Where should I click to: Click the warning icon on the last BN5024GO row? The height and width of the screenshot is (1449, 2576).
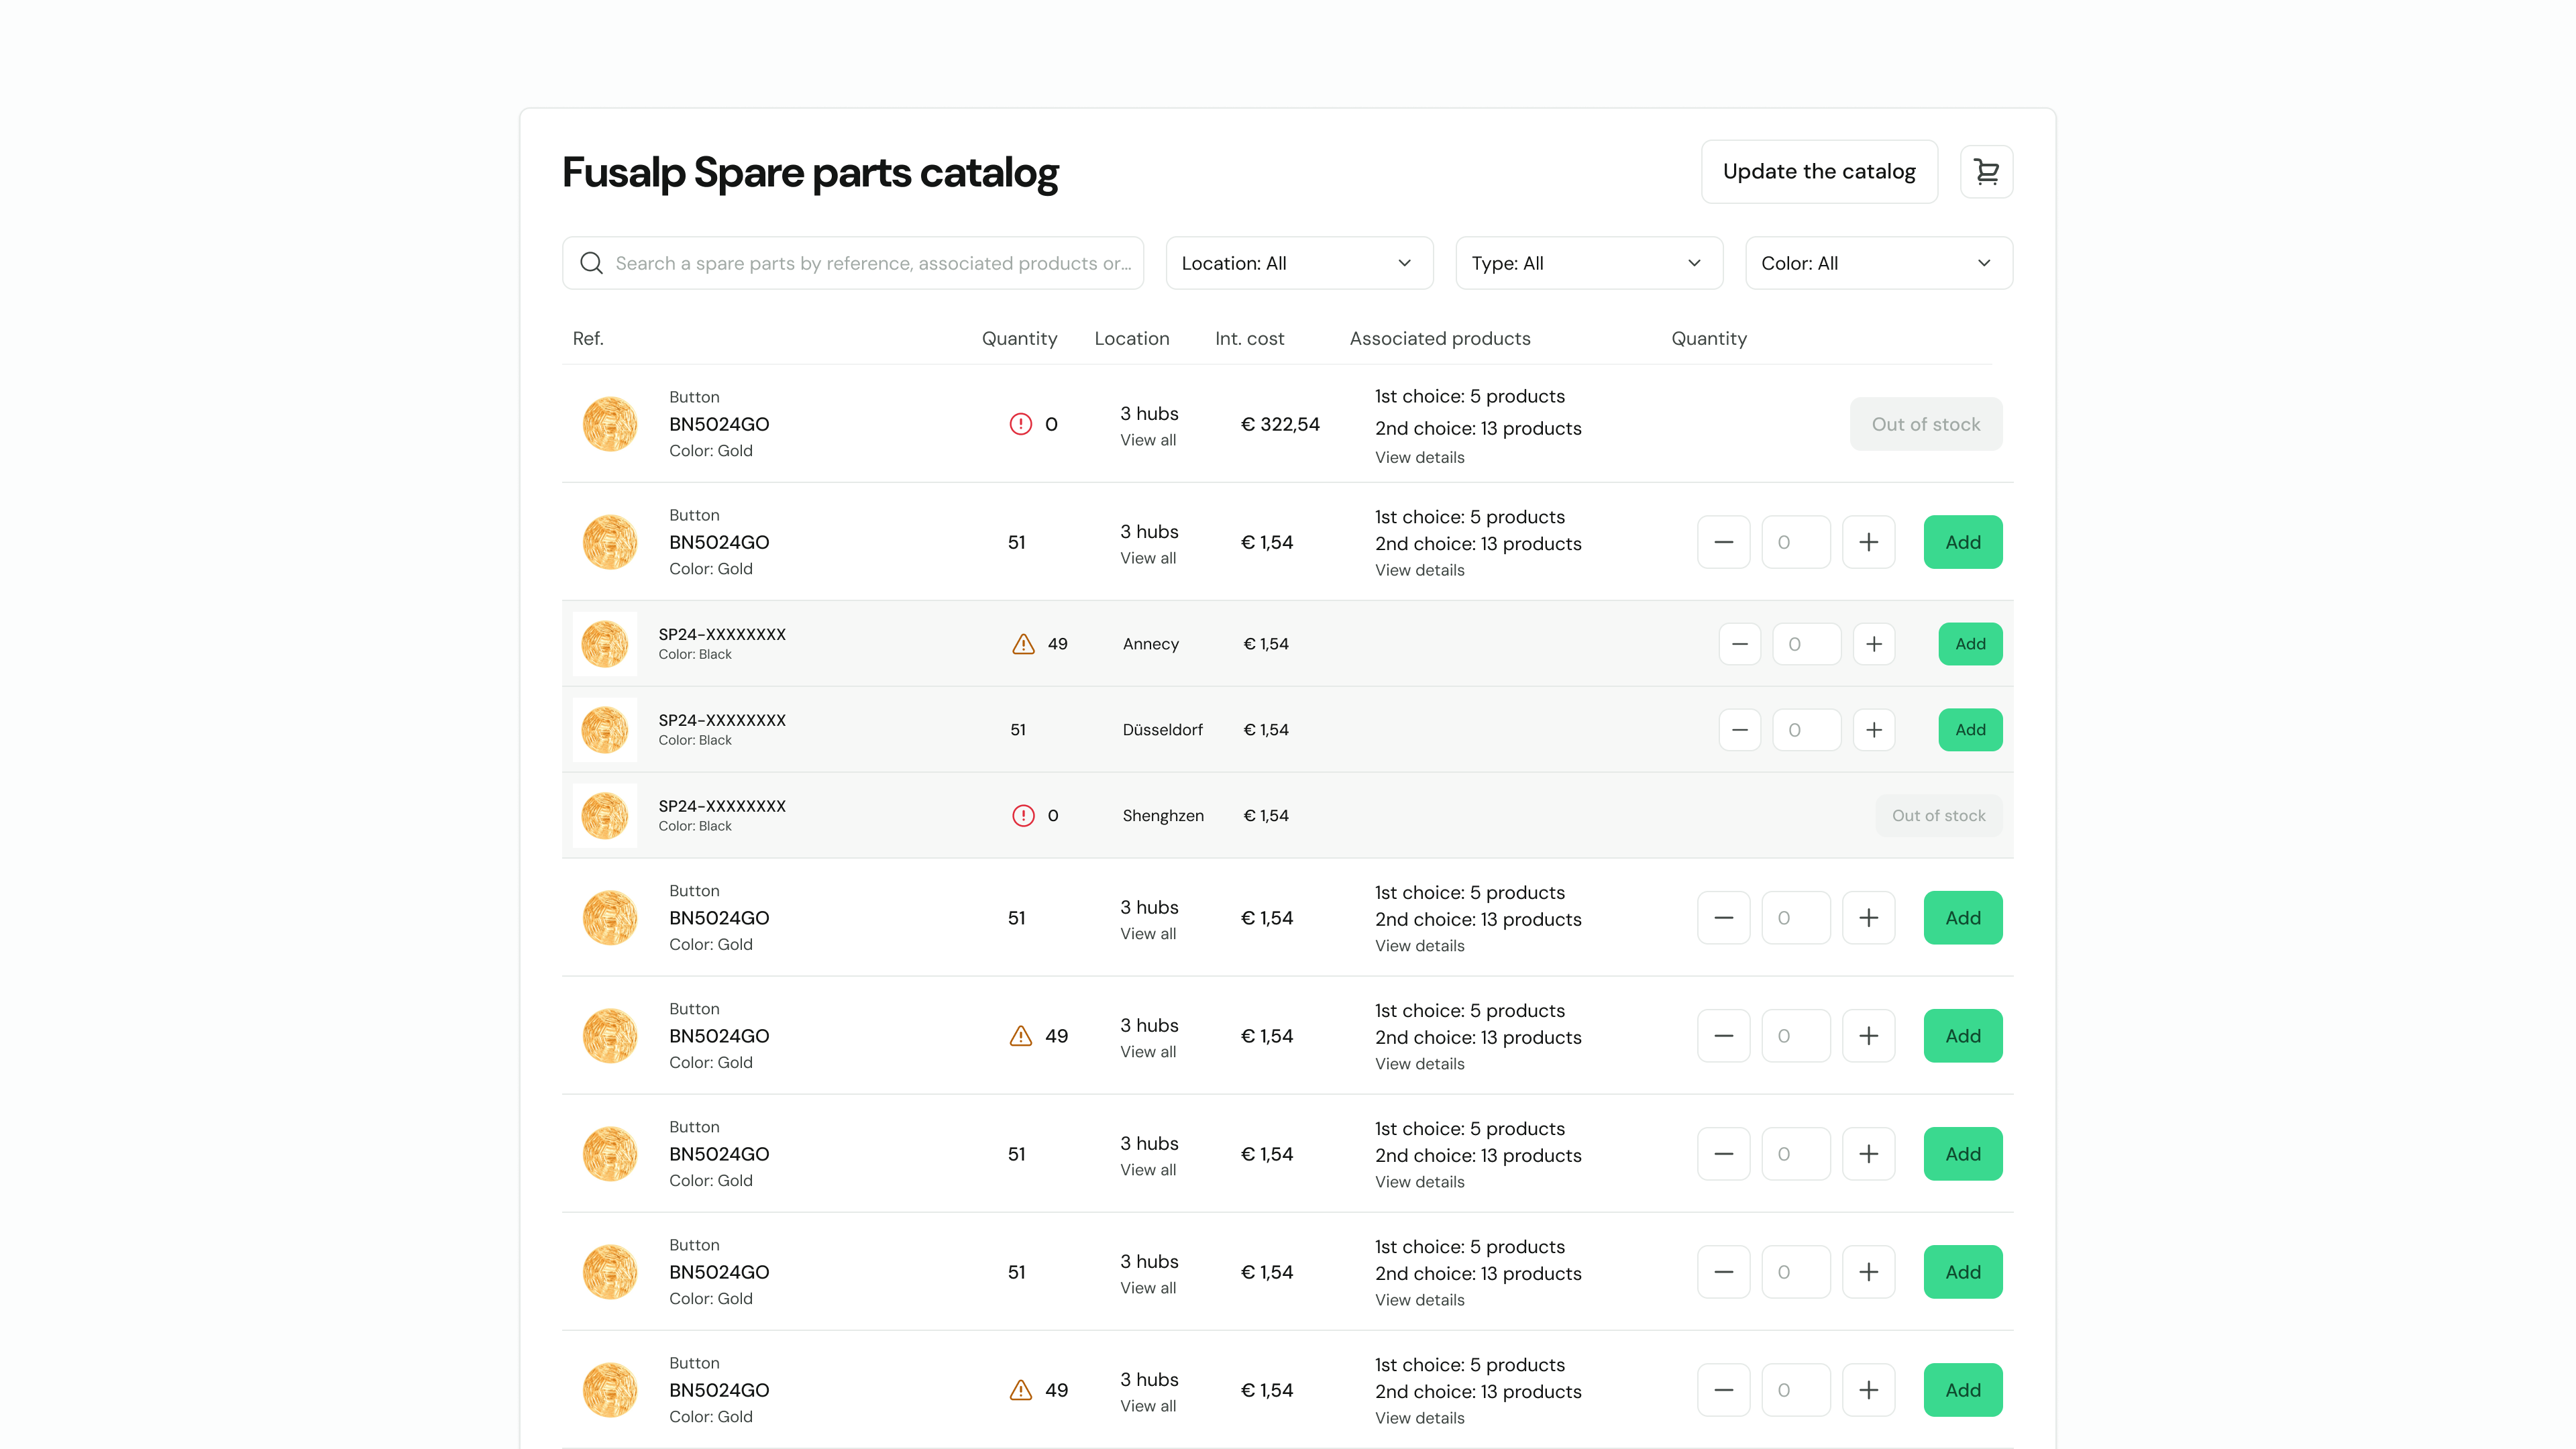point(1021,1389)
